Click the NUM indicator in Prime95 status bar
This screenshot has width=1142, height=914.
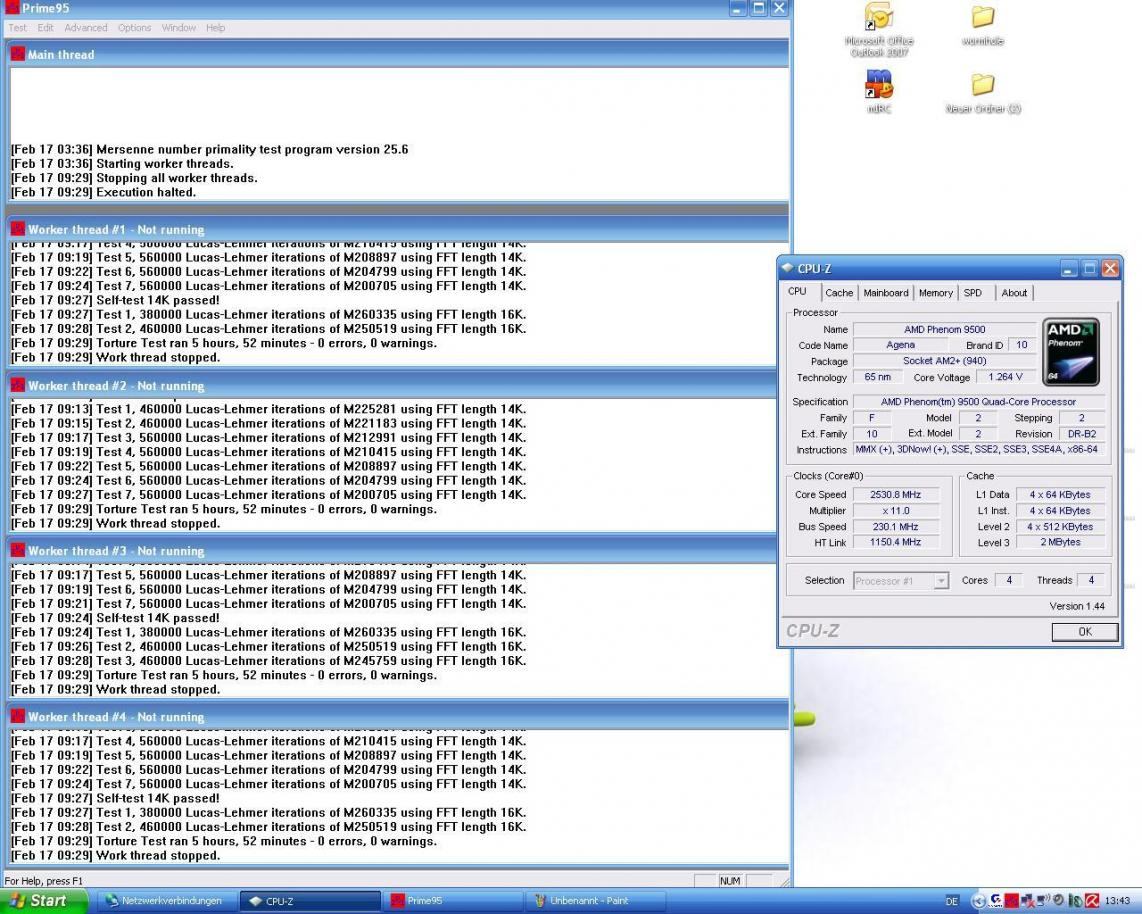point(730,880)
